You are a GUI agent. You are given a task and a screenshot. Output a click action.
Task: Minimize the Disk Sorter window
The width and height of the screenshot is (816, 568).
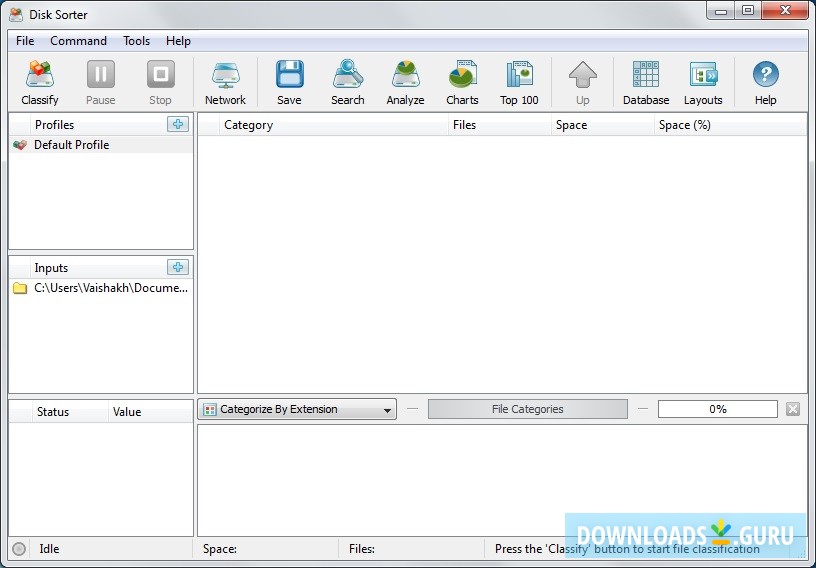(x=721, y=11)
